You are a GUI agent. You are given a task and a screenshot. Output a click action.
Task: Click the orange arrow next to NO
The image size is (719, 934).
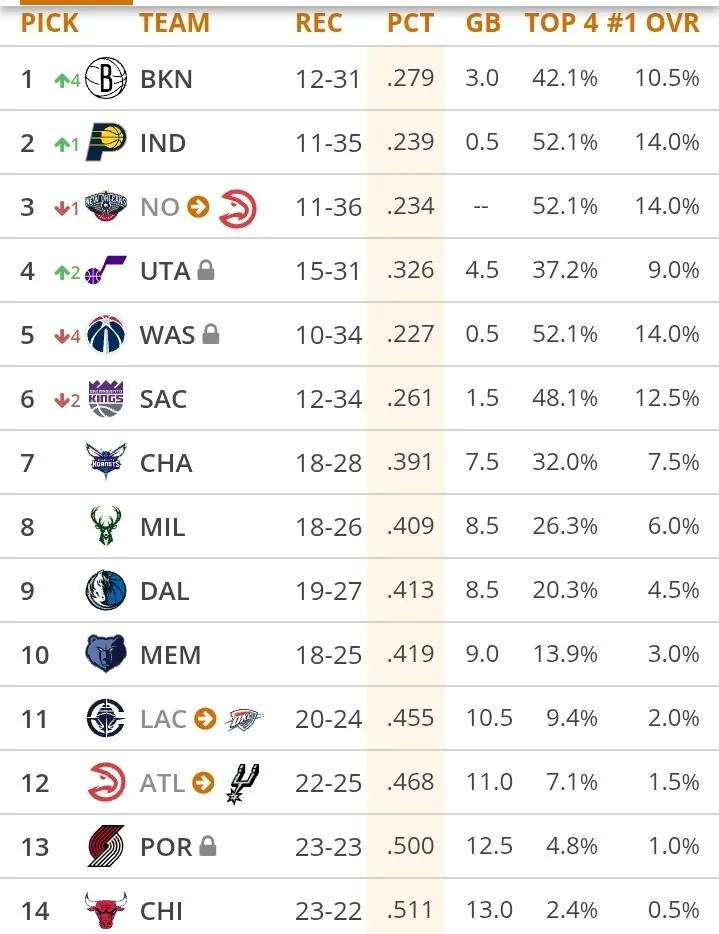coord(198,207)
